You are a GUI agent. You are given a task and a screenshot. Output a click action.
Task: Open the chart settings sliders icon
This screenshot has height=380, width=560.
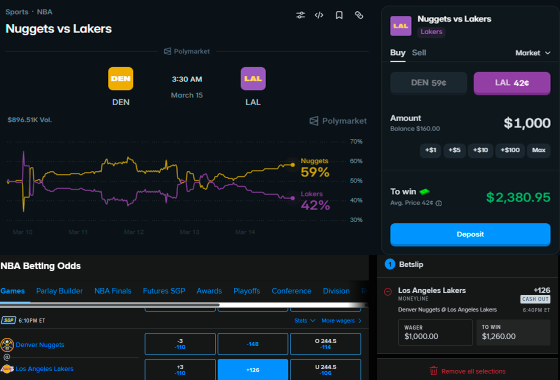coord(300,15)
